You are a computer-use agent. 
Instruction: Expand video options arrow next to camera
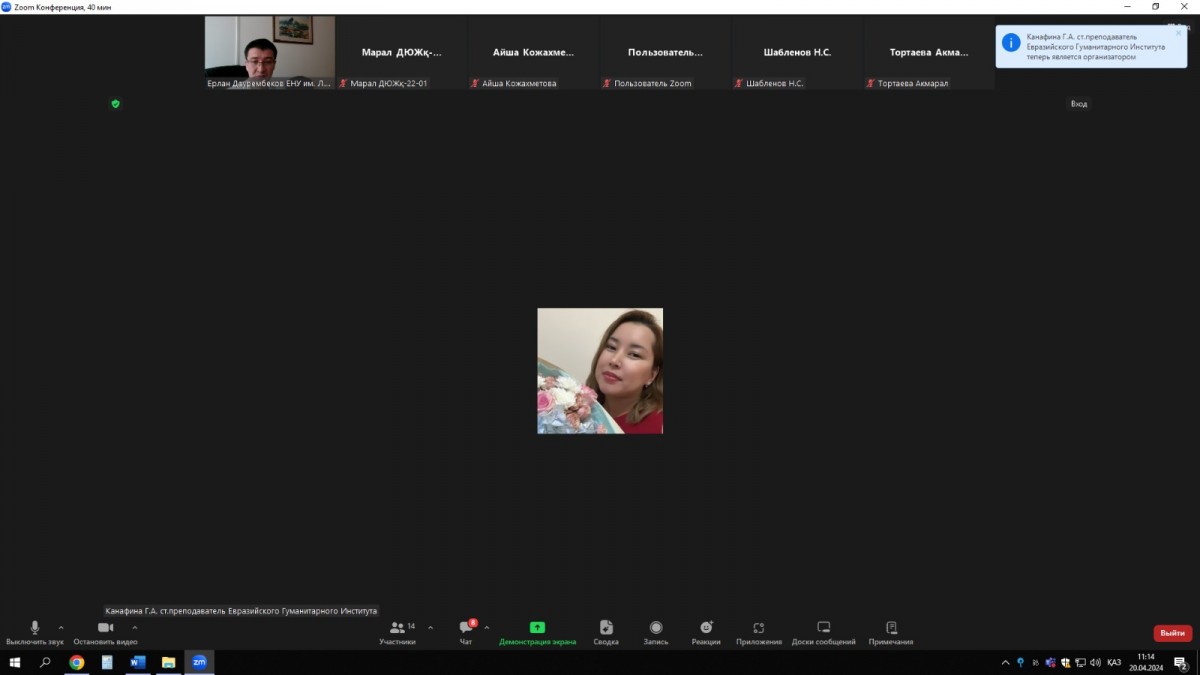click(x=135, y=628)
